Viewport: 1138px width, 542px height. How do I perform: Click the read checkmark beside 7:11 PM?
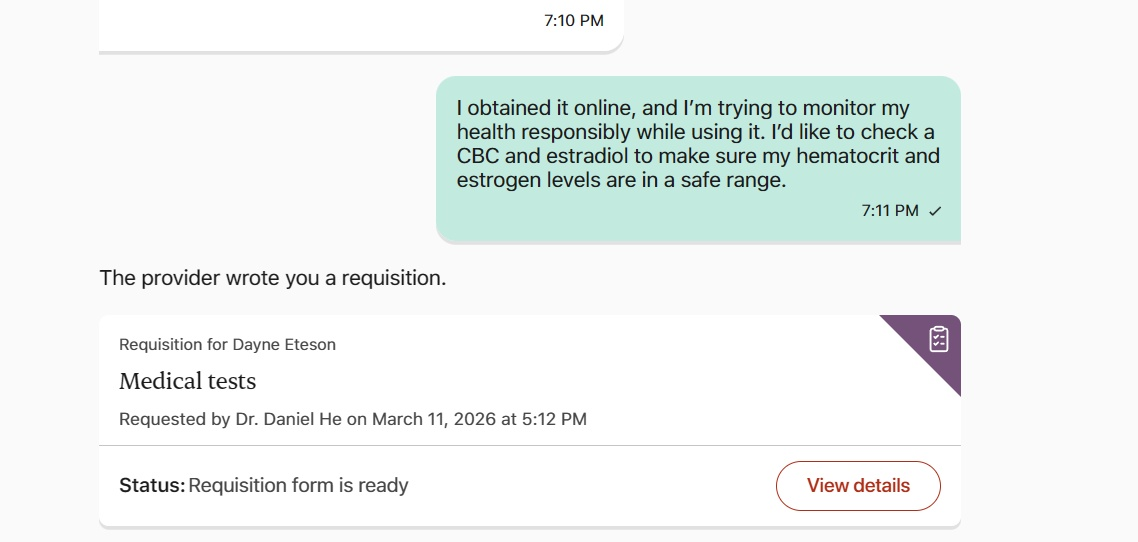[x=935, y=211]
